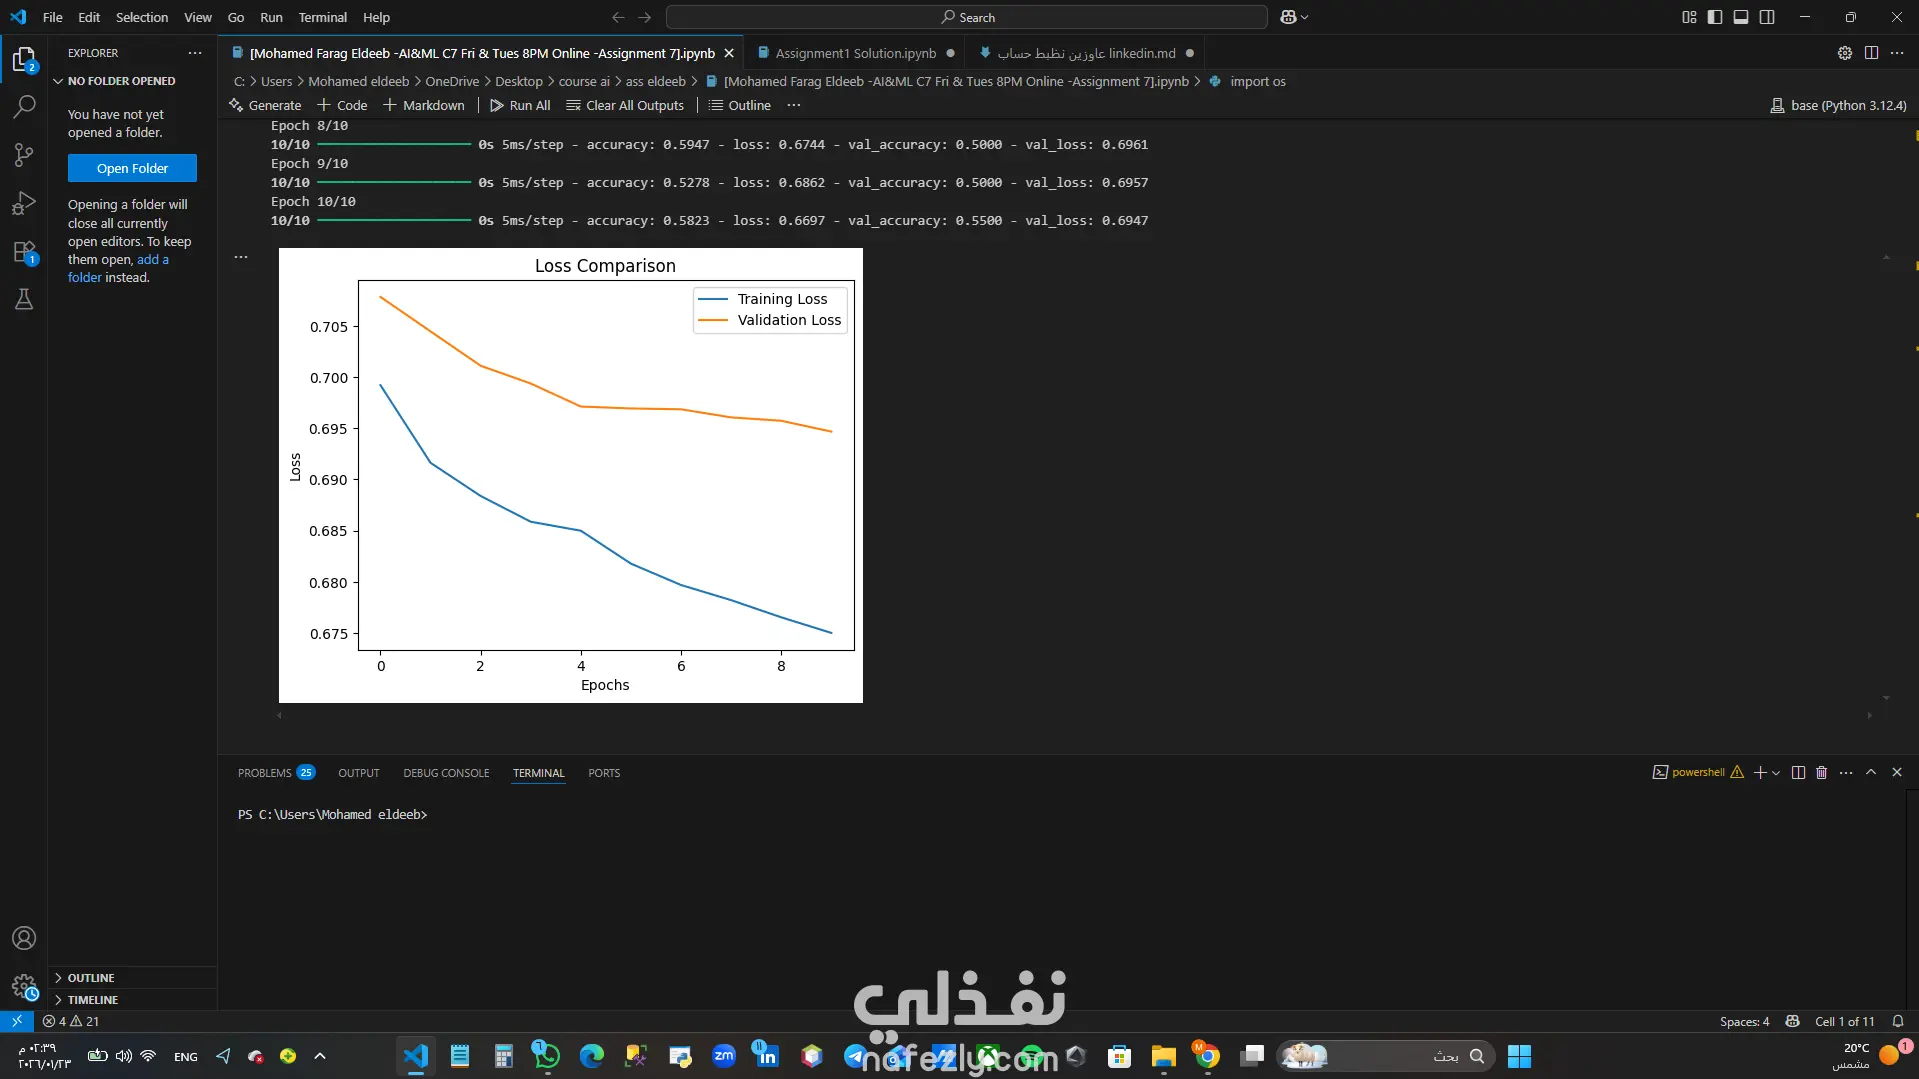The width and height of the screenshot is (1919, 1079).
Task: Add a new Code cell
Action: click(x=342, y=105)
